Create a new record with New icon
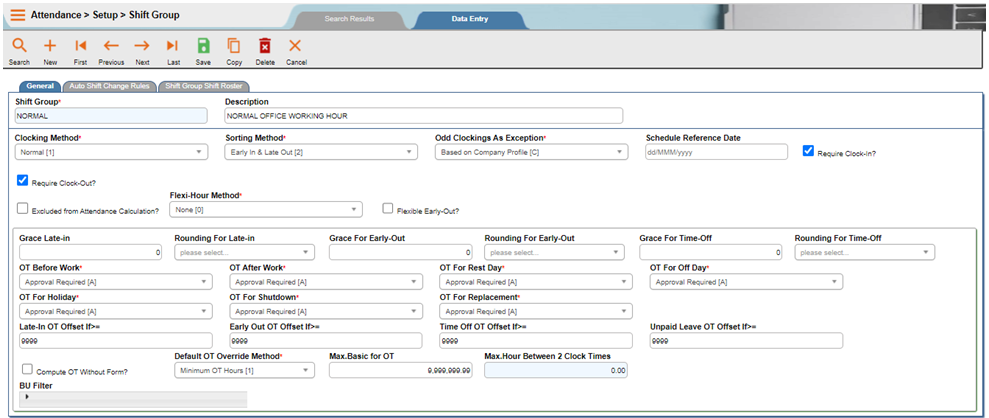The image size is (989, 418). [50, 46]
